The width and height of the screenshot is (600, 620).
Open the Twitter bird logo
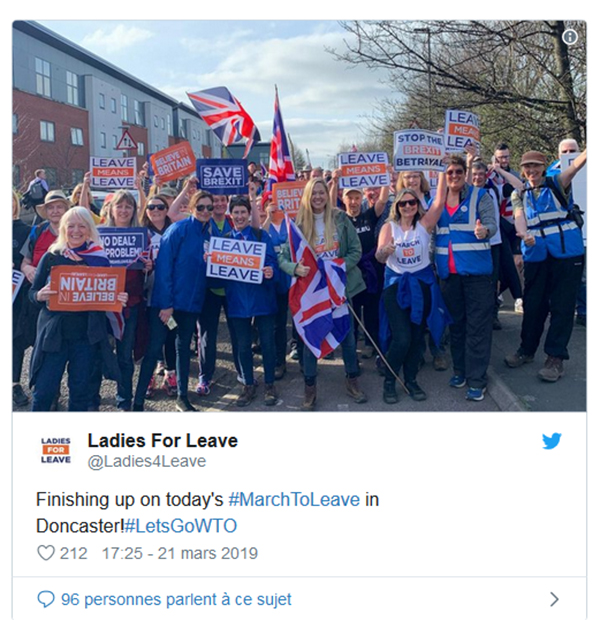point(552,441)
